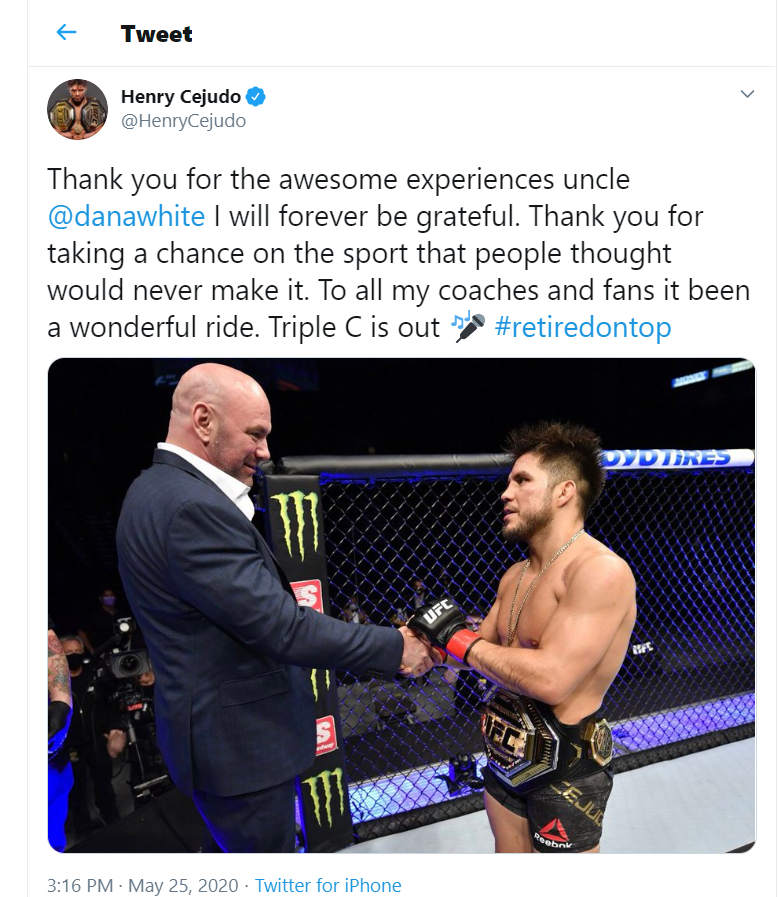The image size is (778, 897).
Task: Click the tweet text body
Action: coord(399,253)
